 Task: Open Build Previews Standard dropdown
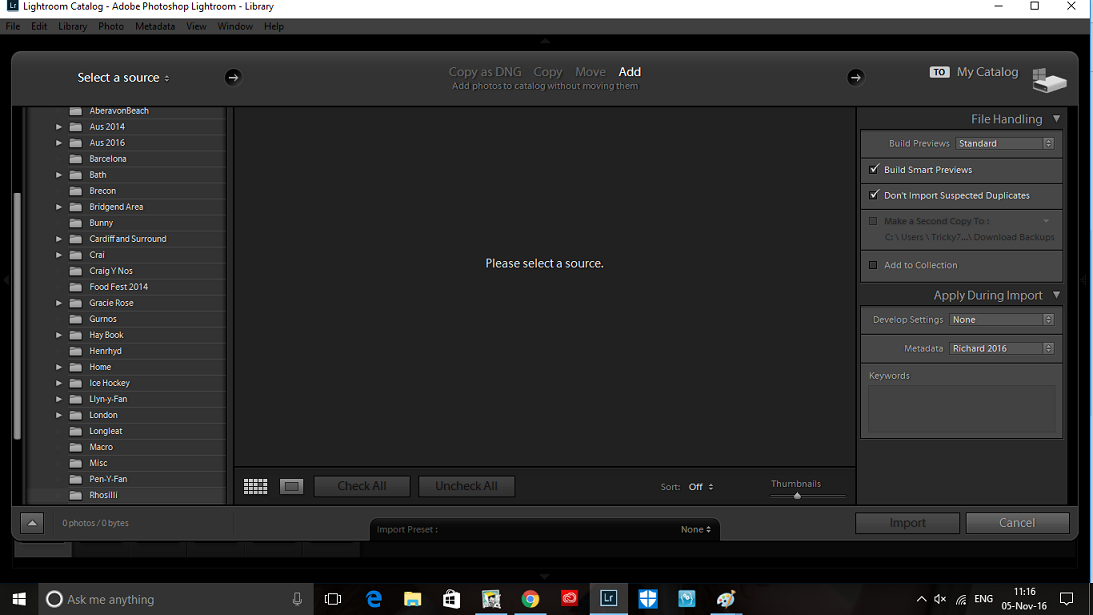tap(1004, 143)
